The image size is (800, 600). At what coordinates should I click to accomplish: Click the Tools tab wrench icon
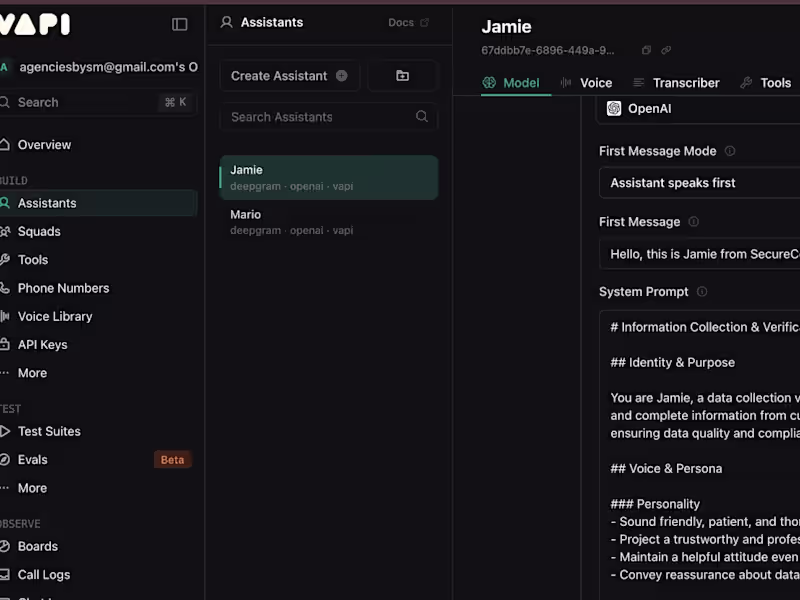point(746,82)
